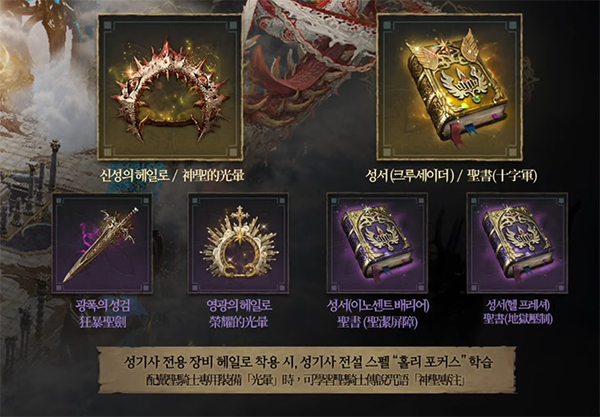Click the frenzy holy sword icon

tap(102, 243)
